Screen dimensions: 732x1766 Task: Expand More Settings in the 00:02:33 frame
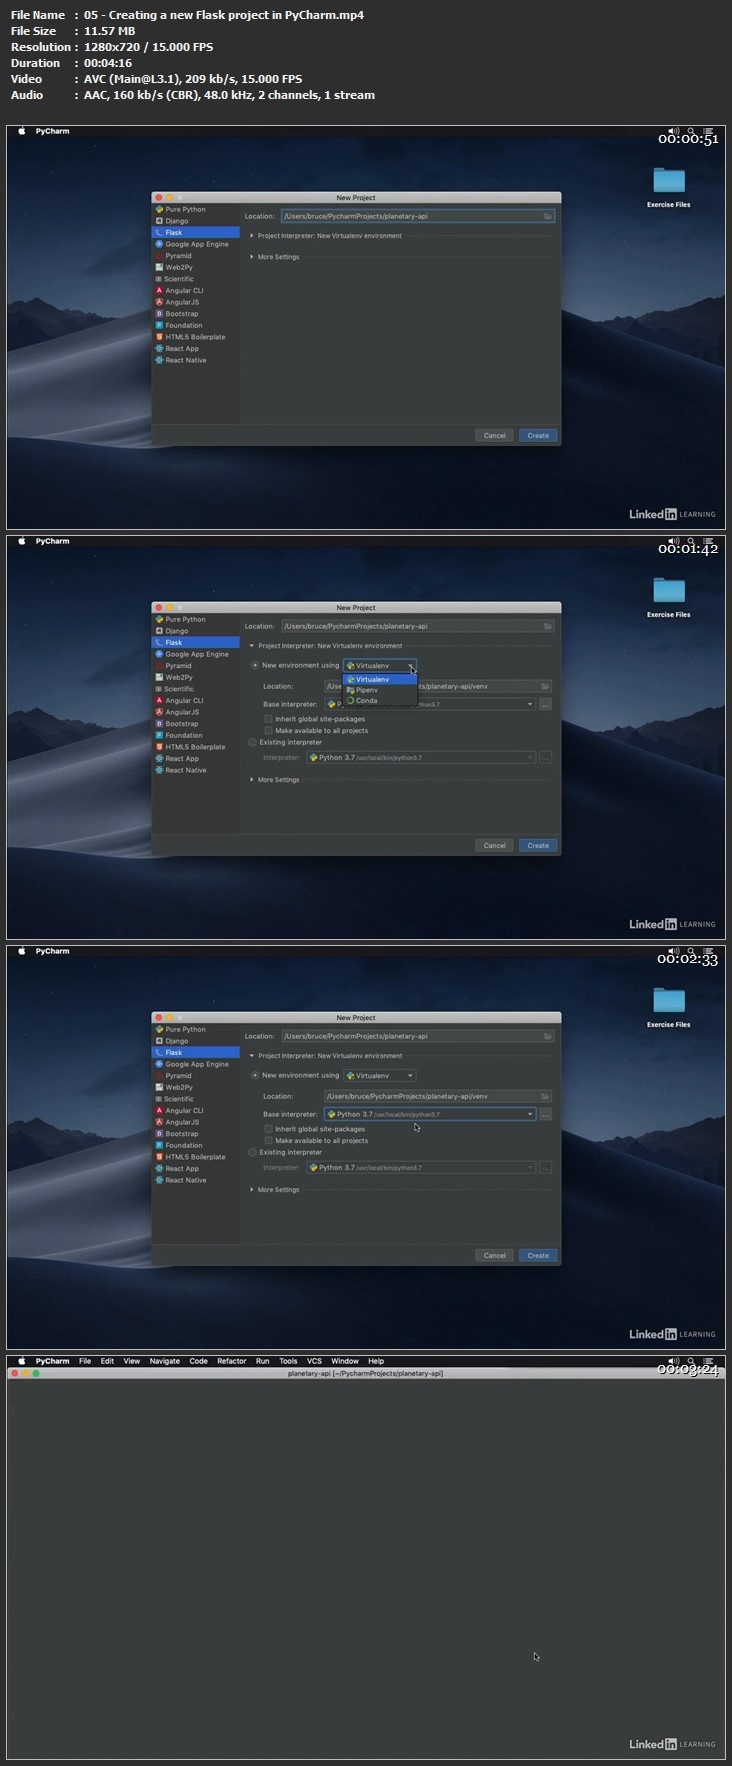click(x=252, y=1190)
